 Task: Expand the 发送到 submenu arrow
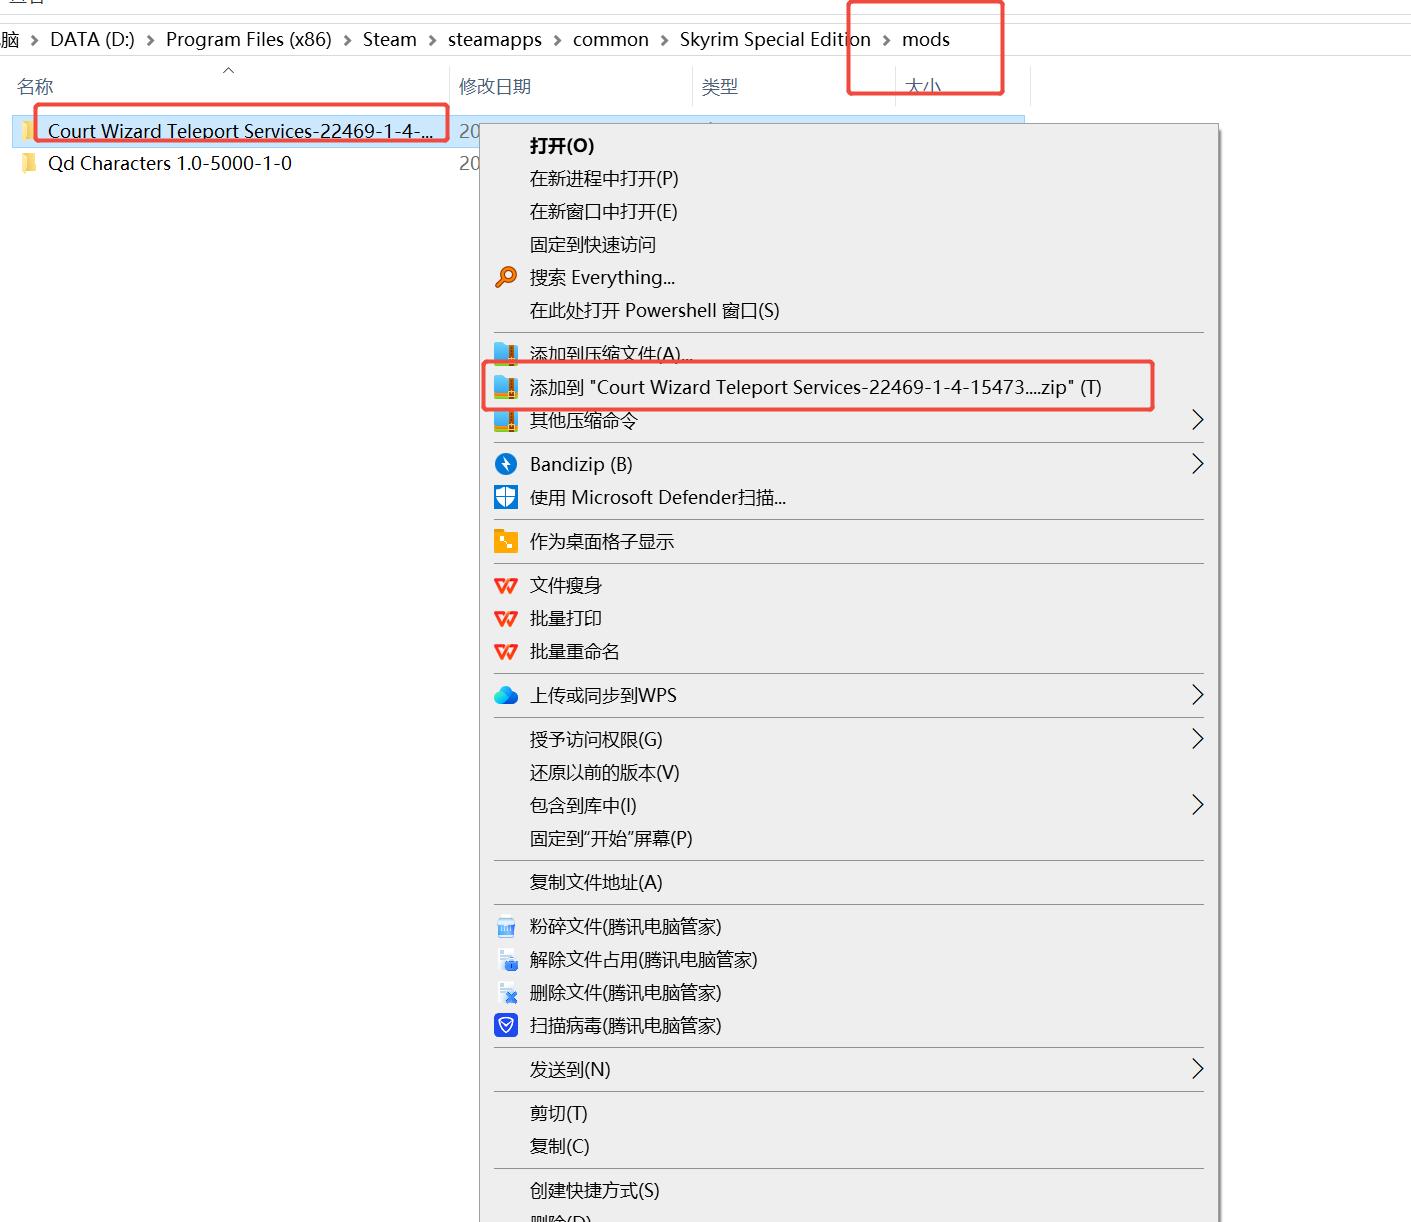tap(1197, 1069)
